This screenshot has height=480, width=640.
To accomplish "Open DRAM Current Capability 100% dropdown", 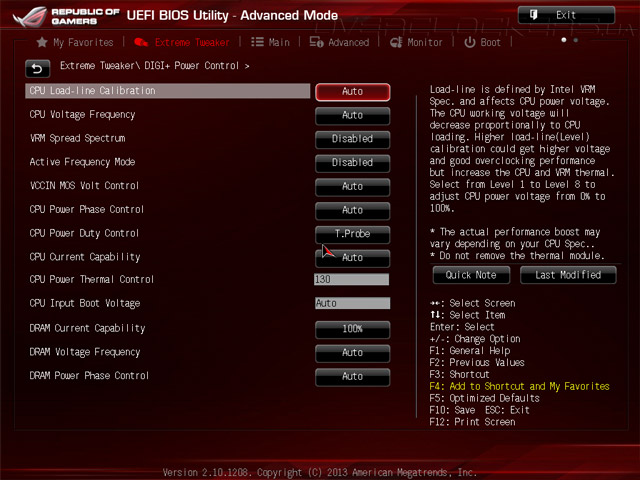I will (x=353, y=329).
